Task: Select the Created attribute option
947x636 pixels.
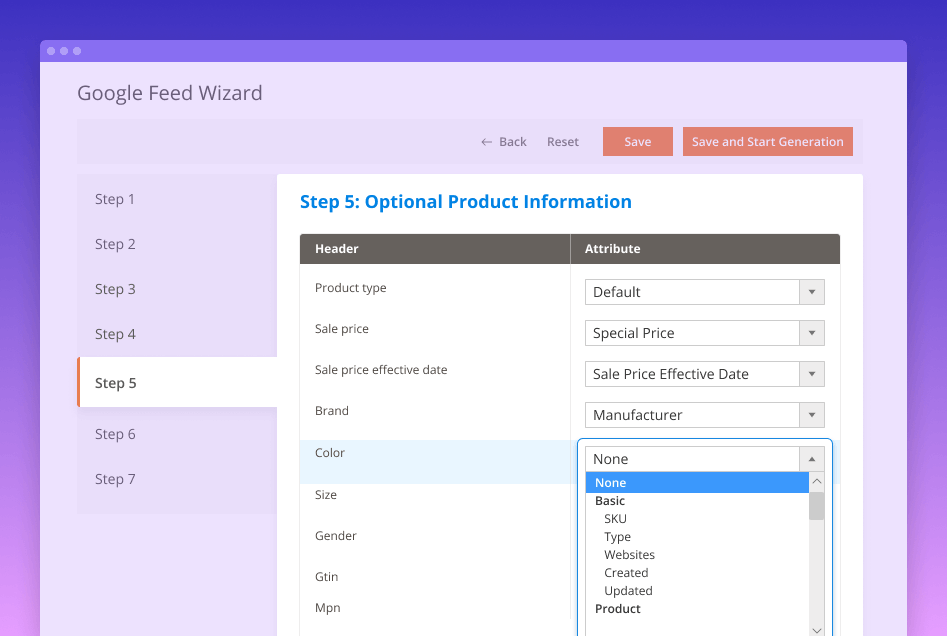Action: 626,572
